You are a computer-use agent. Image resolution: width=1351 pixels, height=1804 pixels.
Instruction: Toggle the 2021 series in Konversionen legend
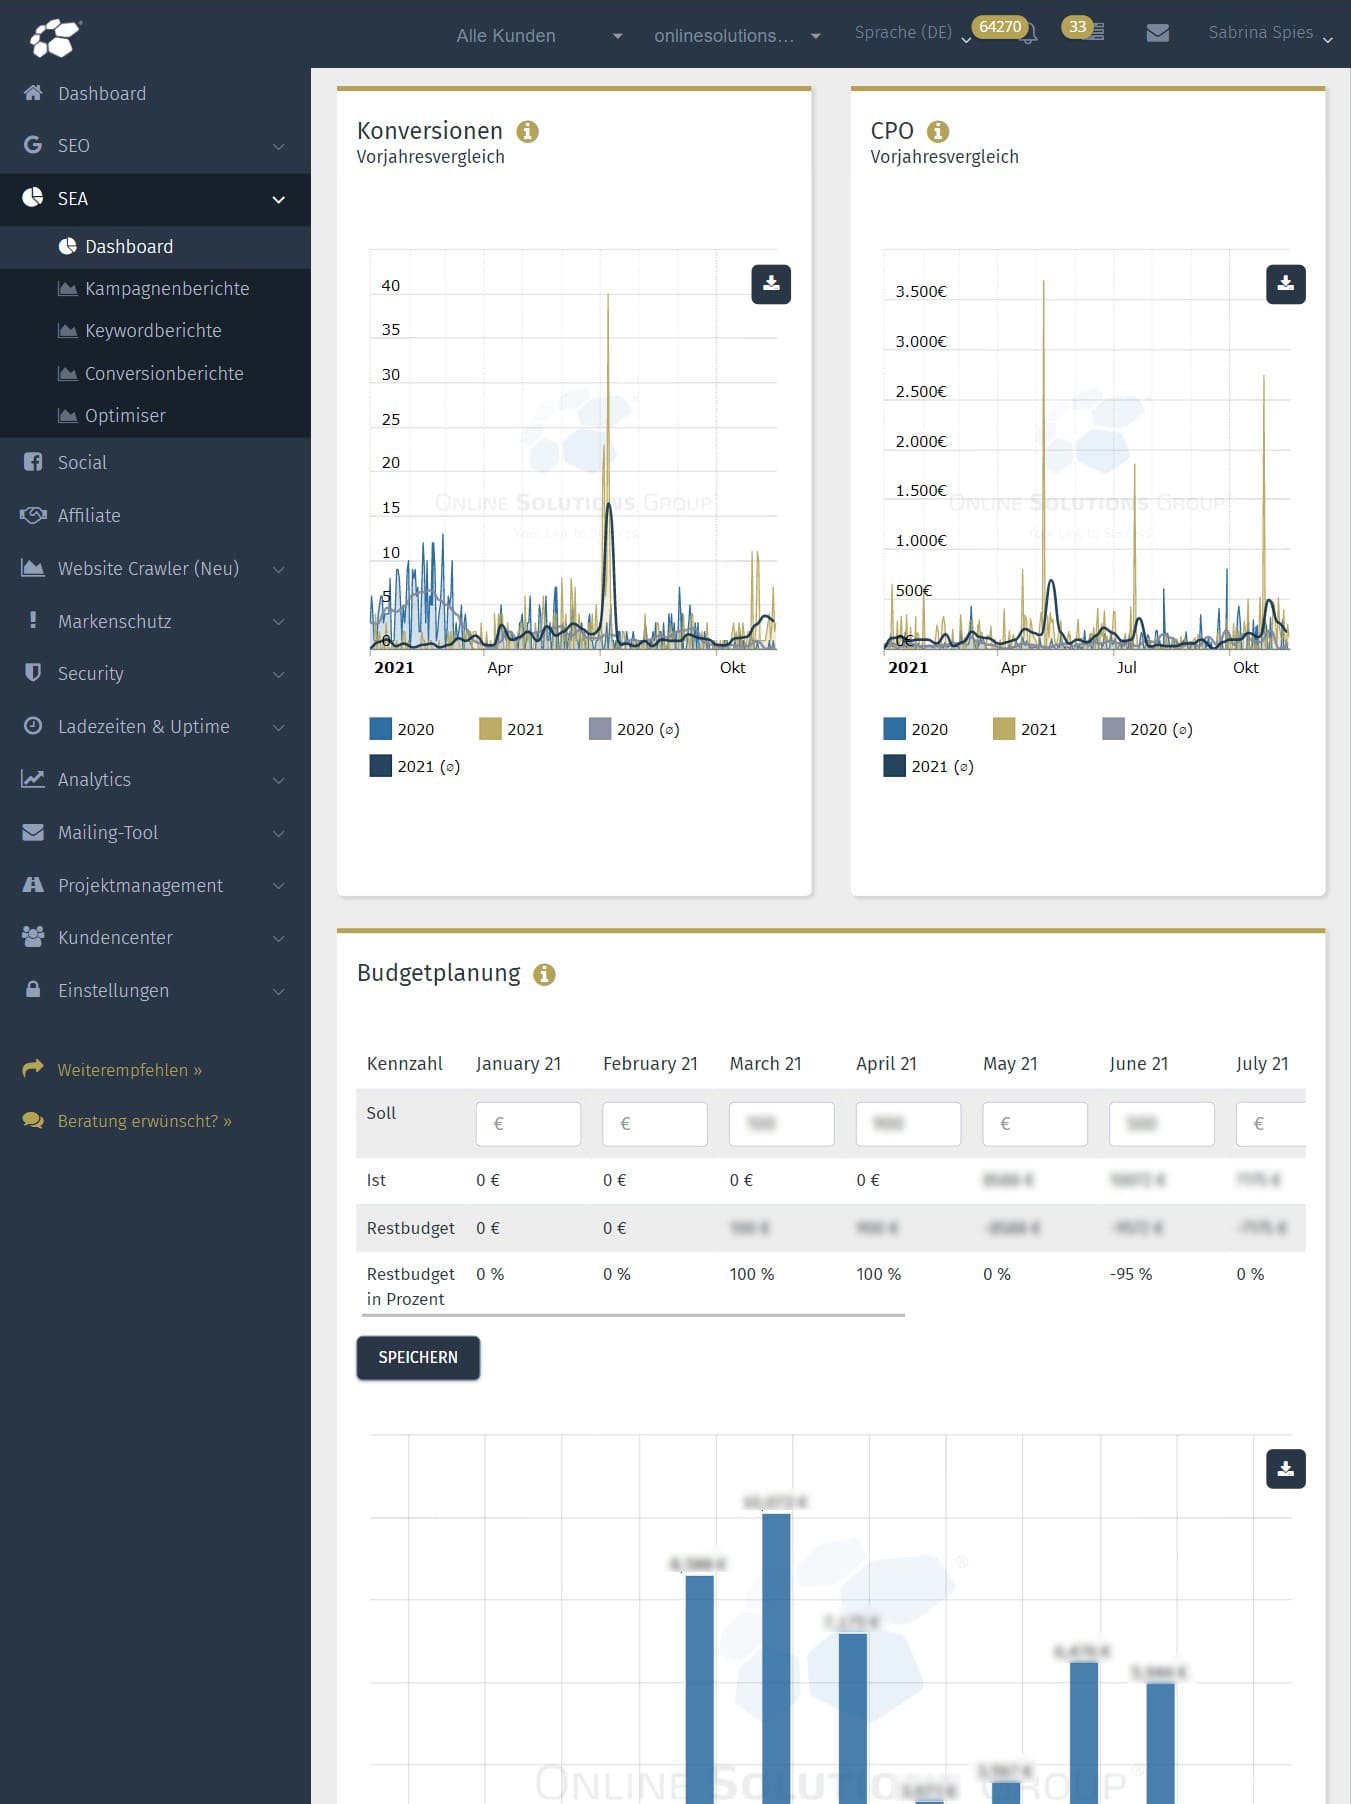pos(512,729)
